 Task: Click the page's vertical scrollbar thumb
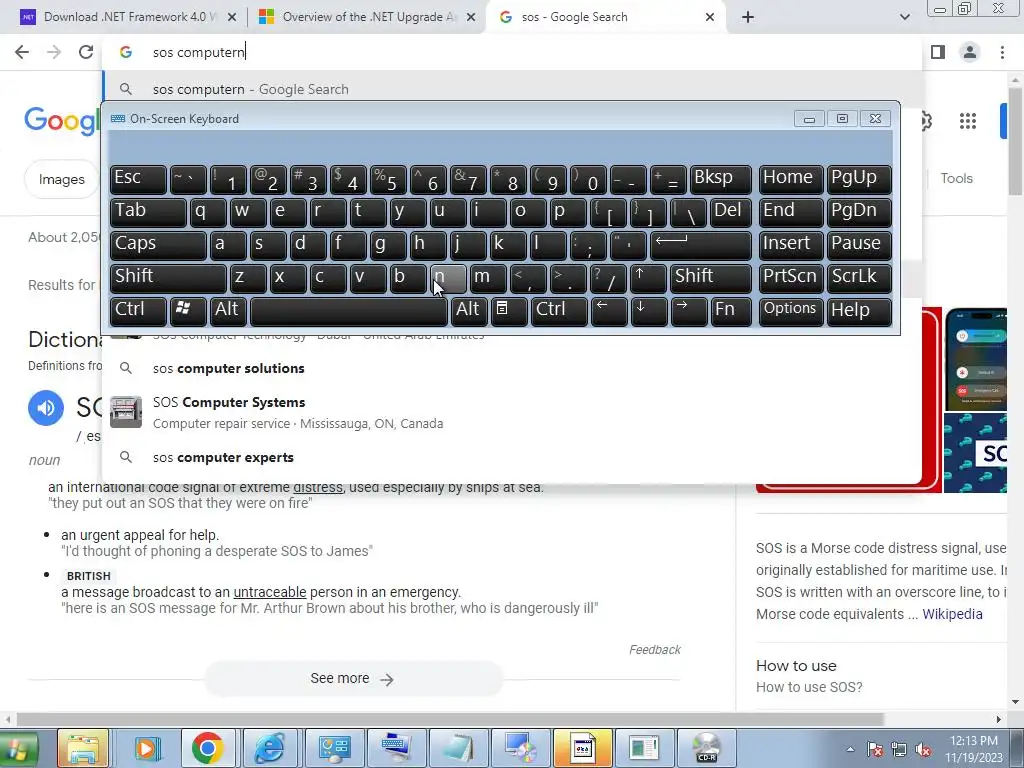pos(1016,140)
